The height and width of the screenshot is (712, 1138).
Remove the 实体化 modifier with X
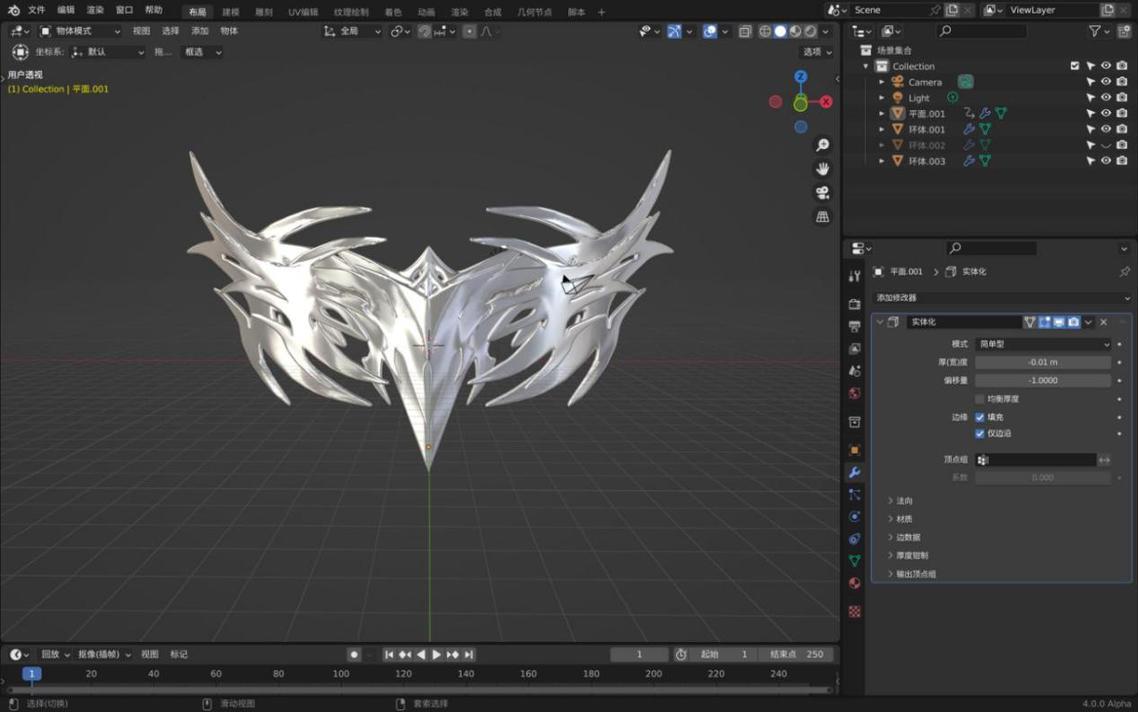tap(1103, 322)
